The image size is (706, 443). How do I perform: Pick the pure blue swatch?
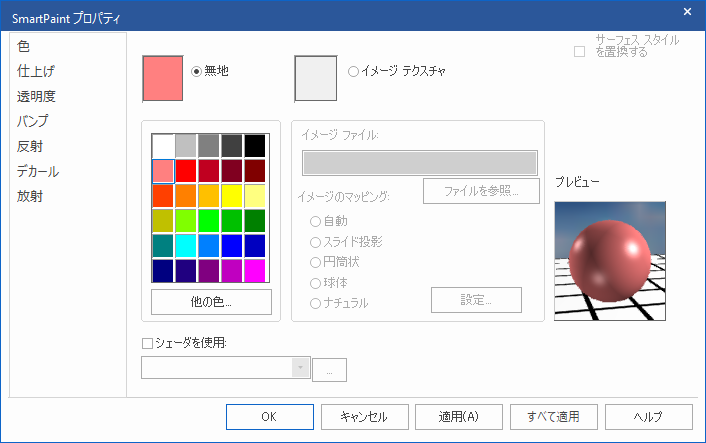click(232, 246)
